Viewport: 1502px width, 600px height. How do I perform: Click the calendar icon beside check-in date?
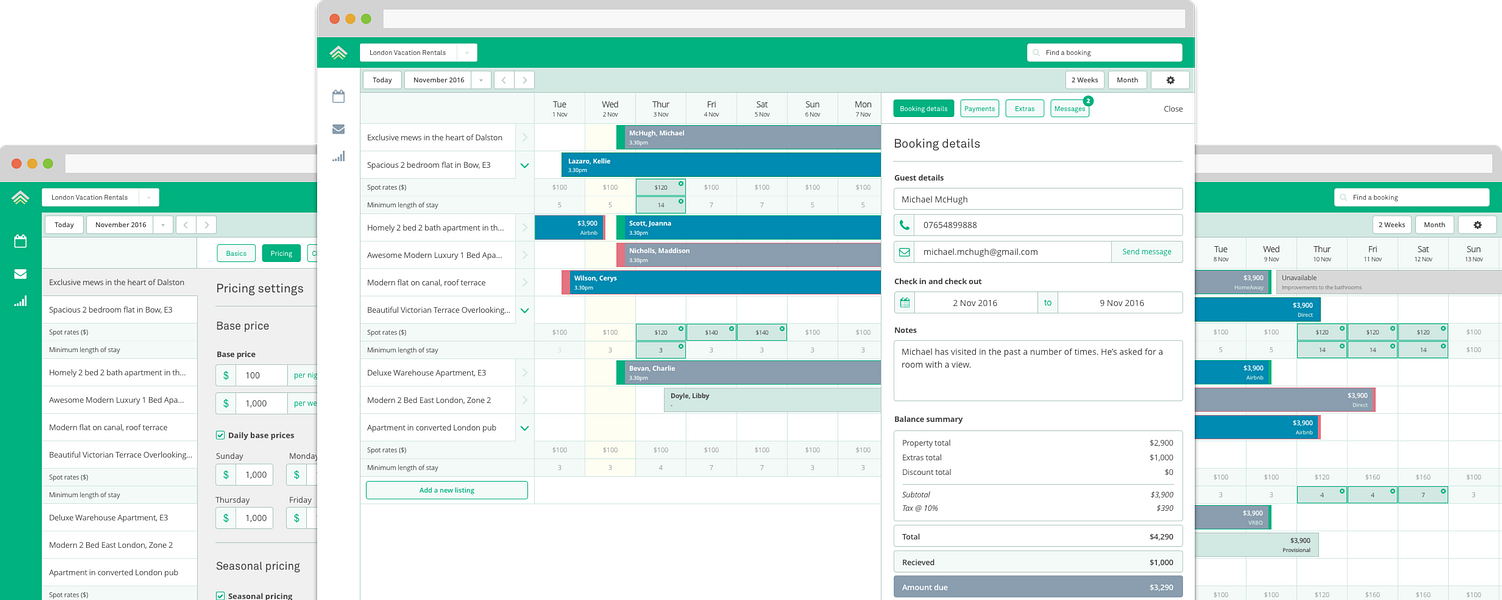click(x=905, y=302)
